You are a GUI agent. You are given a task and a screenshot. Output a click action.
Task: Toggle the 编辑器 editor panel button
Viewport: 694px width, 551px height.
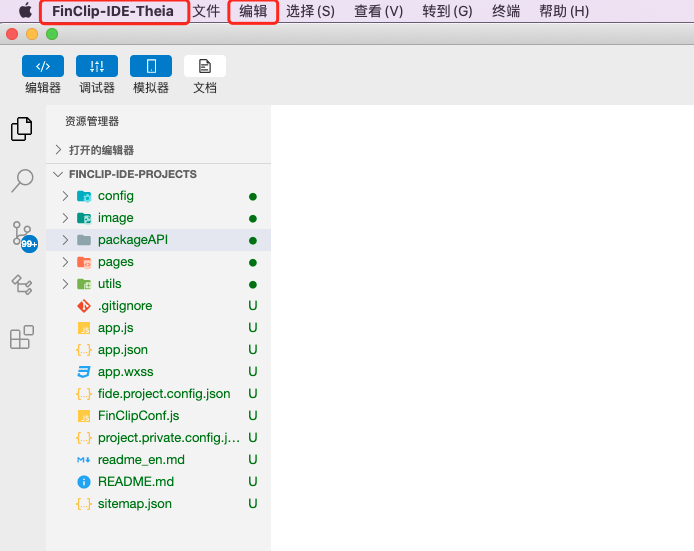click(43, 66)
